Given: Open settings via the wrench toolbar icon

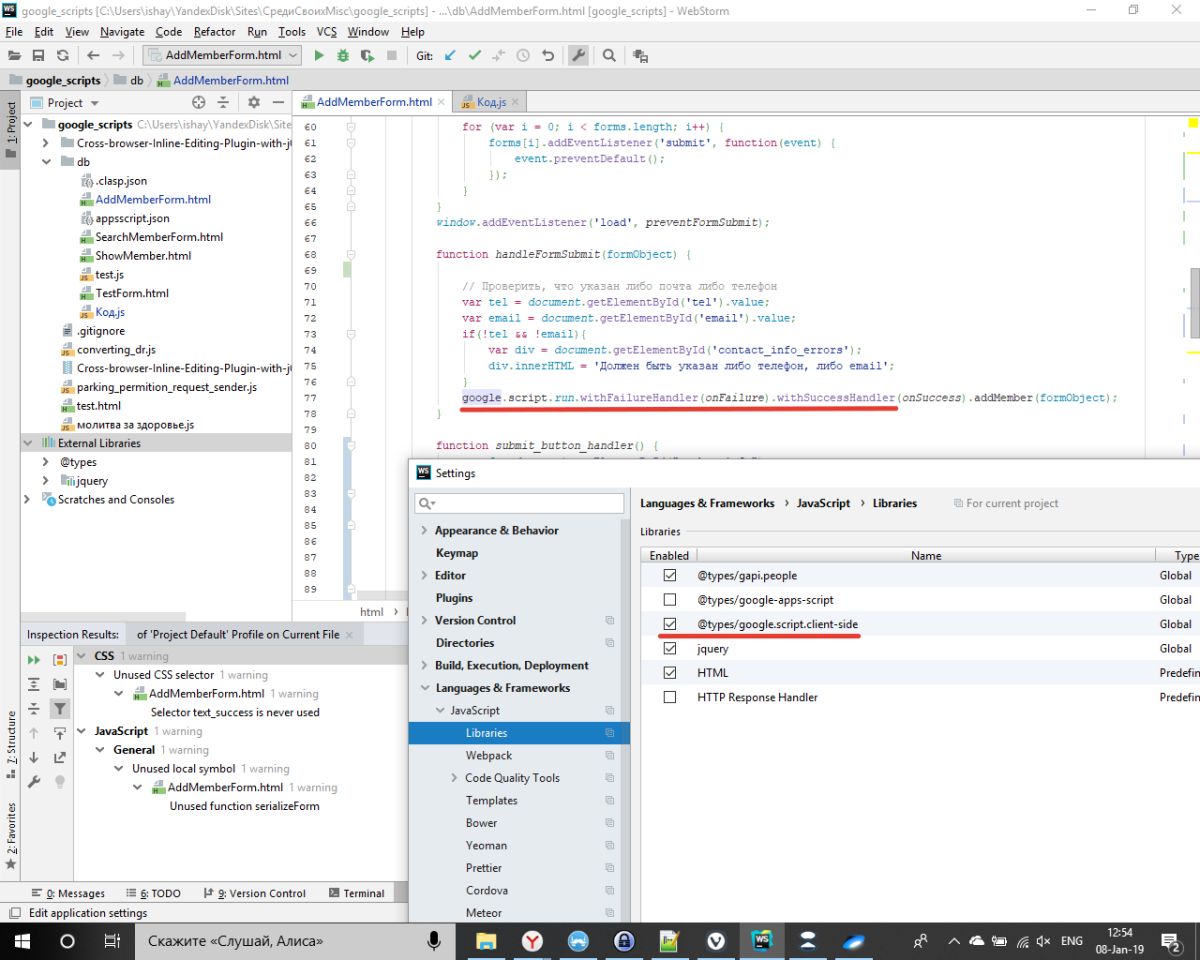Looking at the screenshot, I should pos(578,56).
